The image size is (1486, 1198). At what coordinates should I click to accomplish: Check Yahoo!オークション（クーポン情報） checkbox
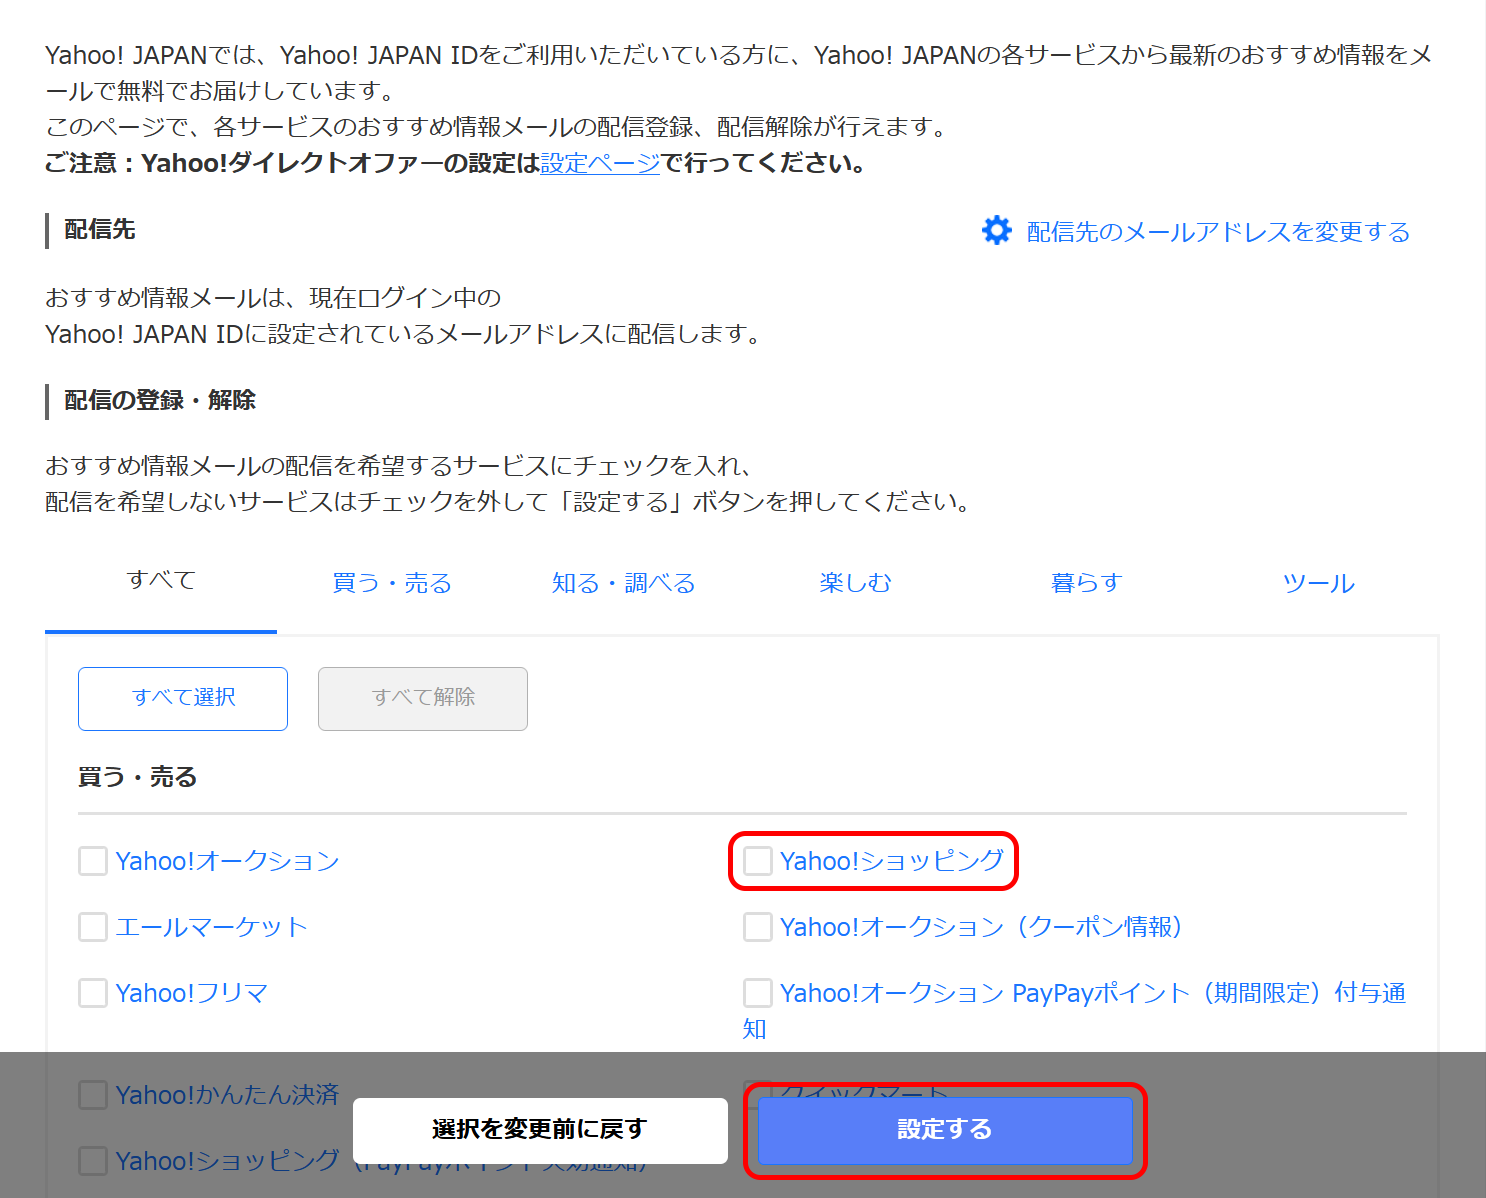coord(757,927)
